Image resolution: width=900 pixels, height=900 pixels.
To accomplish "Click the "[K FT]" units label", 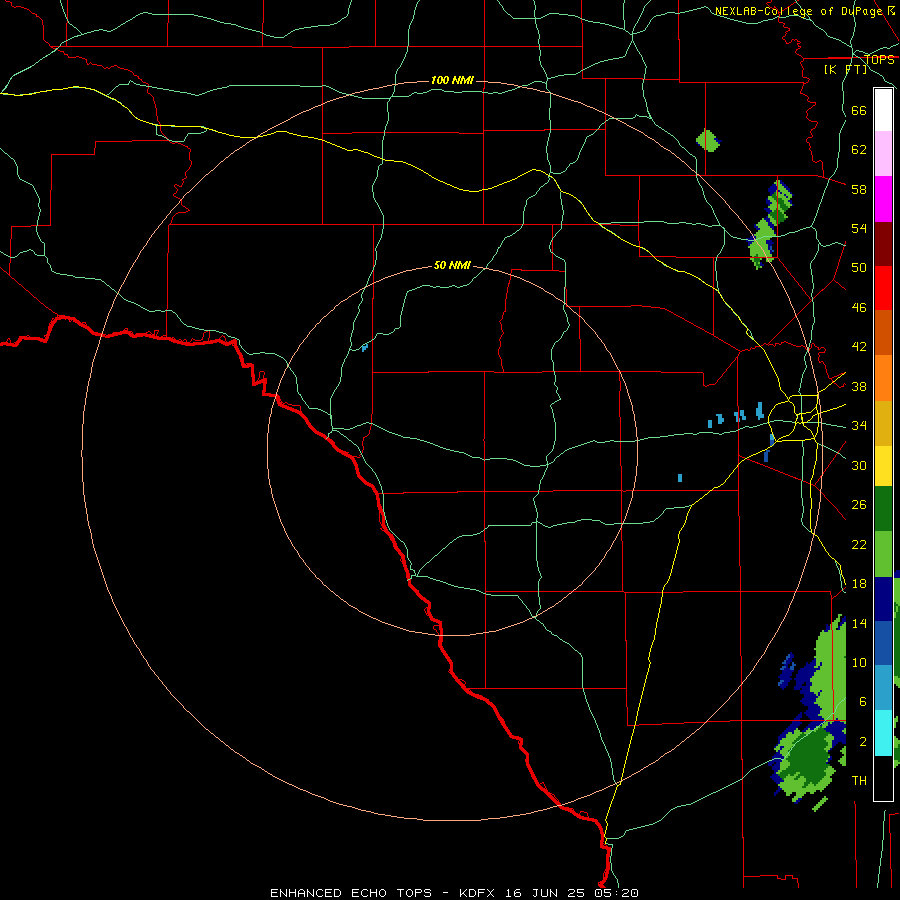I will (845, 69).
